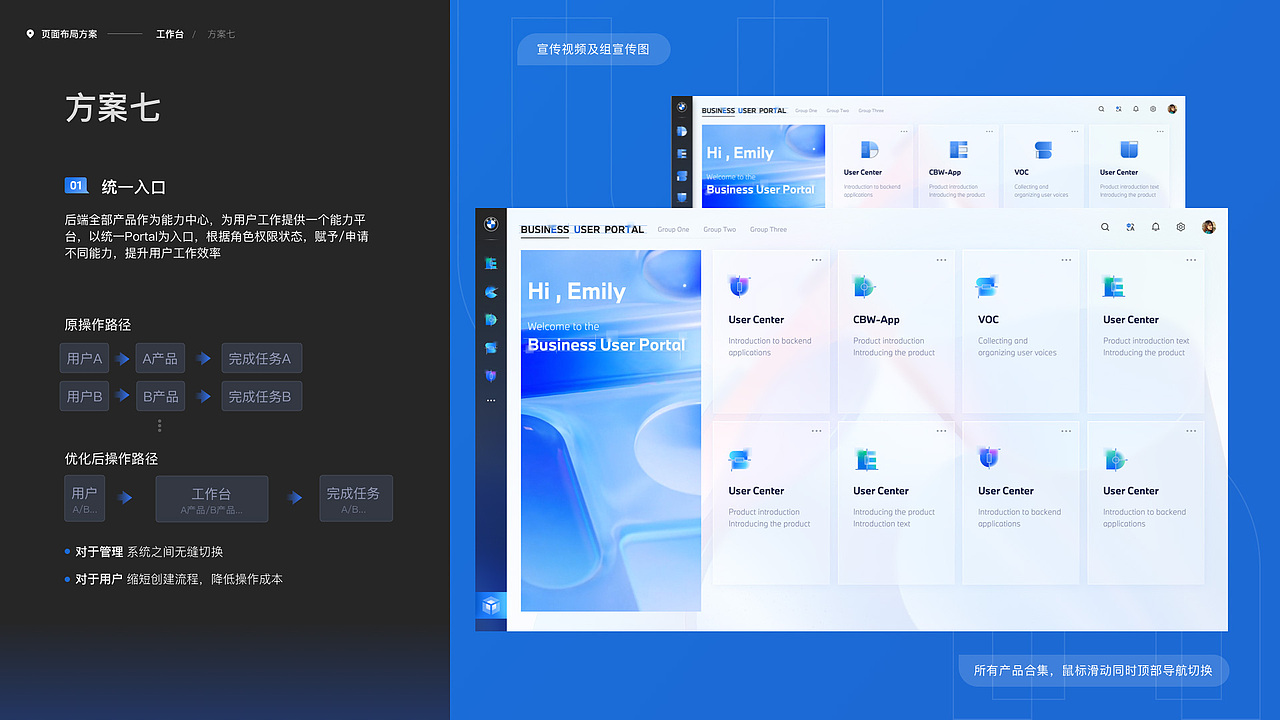Select BUSINESS USER PORTAL tab in back window
This screenshot has height=720, width=1280.
click(x=744, y=111)
